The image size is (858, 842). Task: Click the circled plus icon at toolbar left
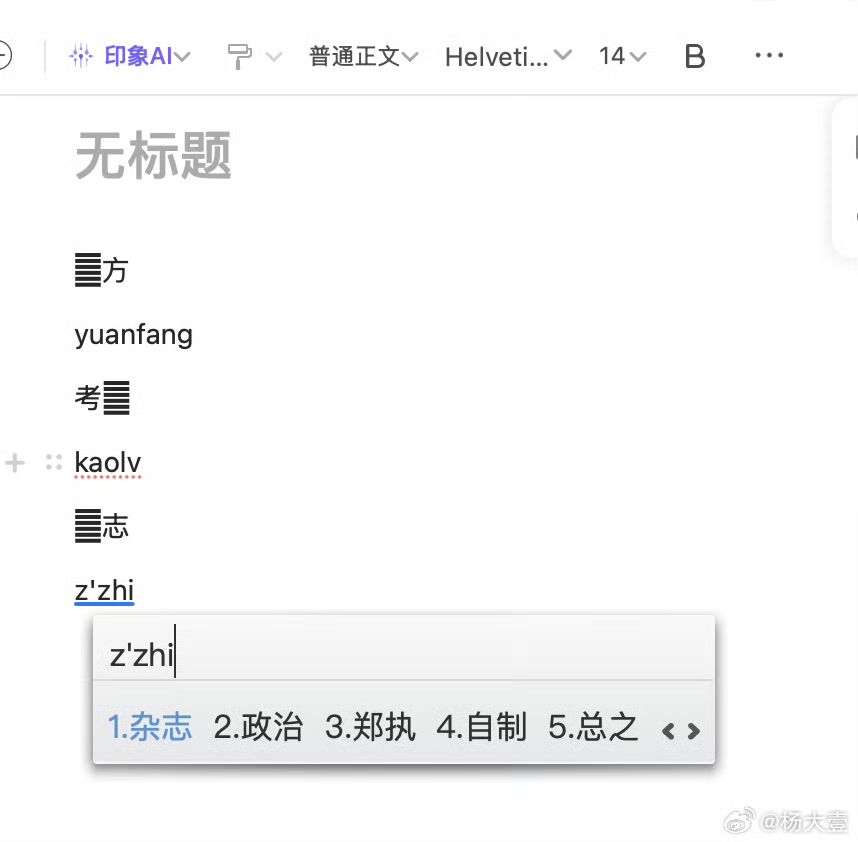coord(4,55)
